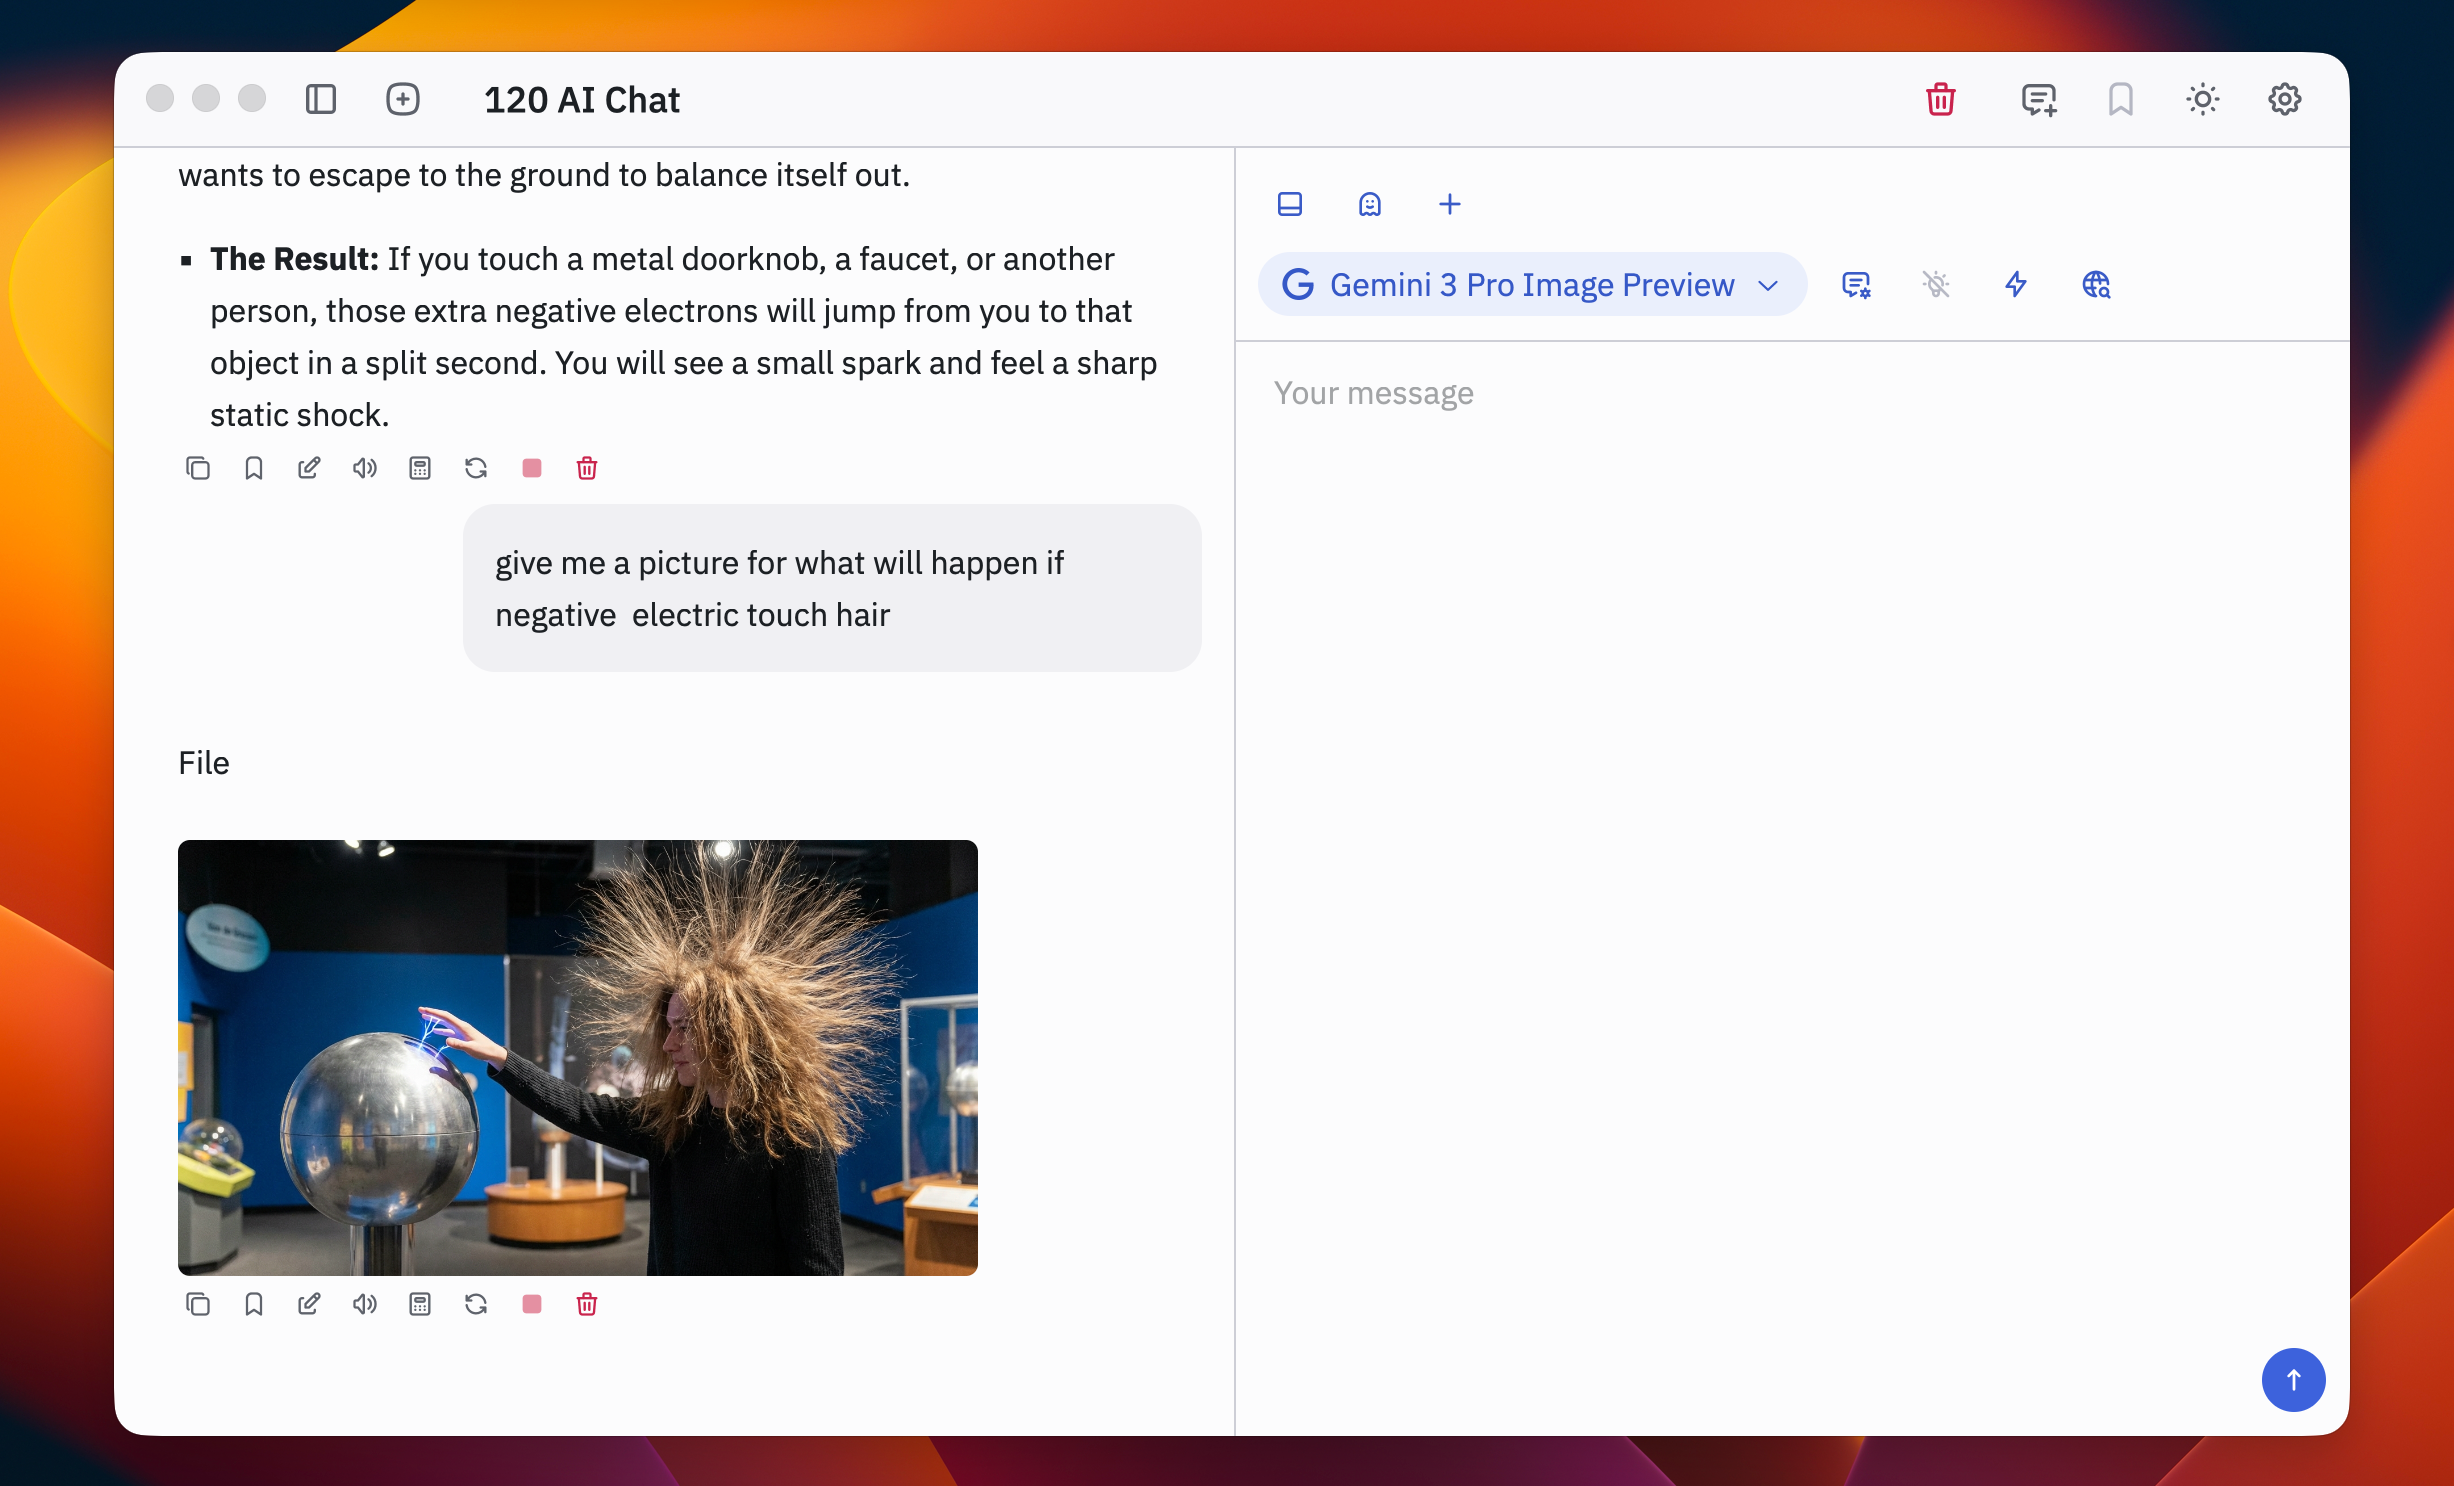Open settings gear icon
This screenshot has width=2454, height=1486.
pos(2284,99)
